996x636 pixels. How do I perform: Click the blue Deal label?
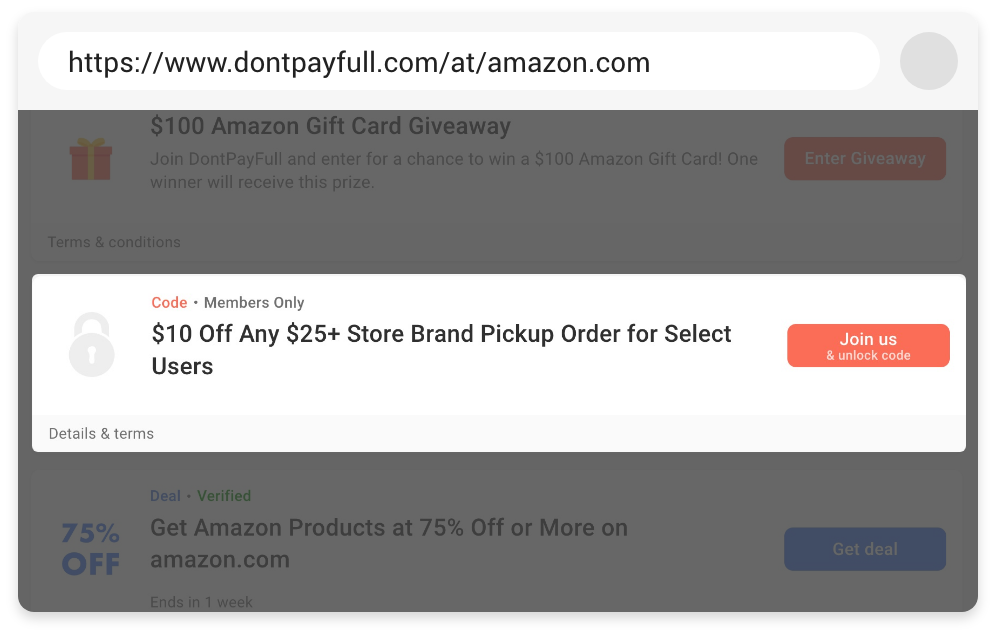click(165, 496)
